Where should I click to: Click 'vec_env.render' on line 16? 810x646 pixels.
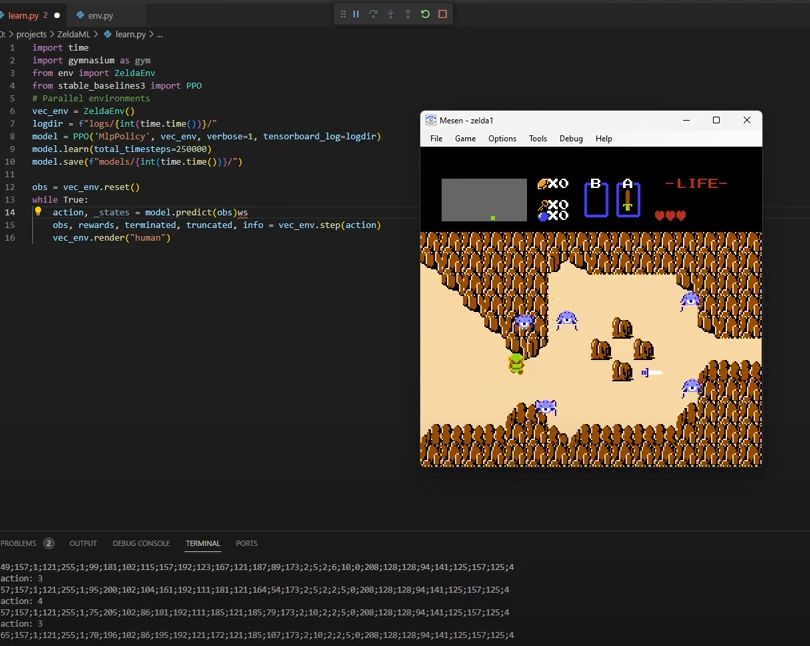point(88,238)
